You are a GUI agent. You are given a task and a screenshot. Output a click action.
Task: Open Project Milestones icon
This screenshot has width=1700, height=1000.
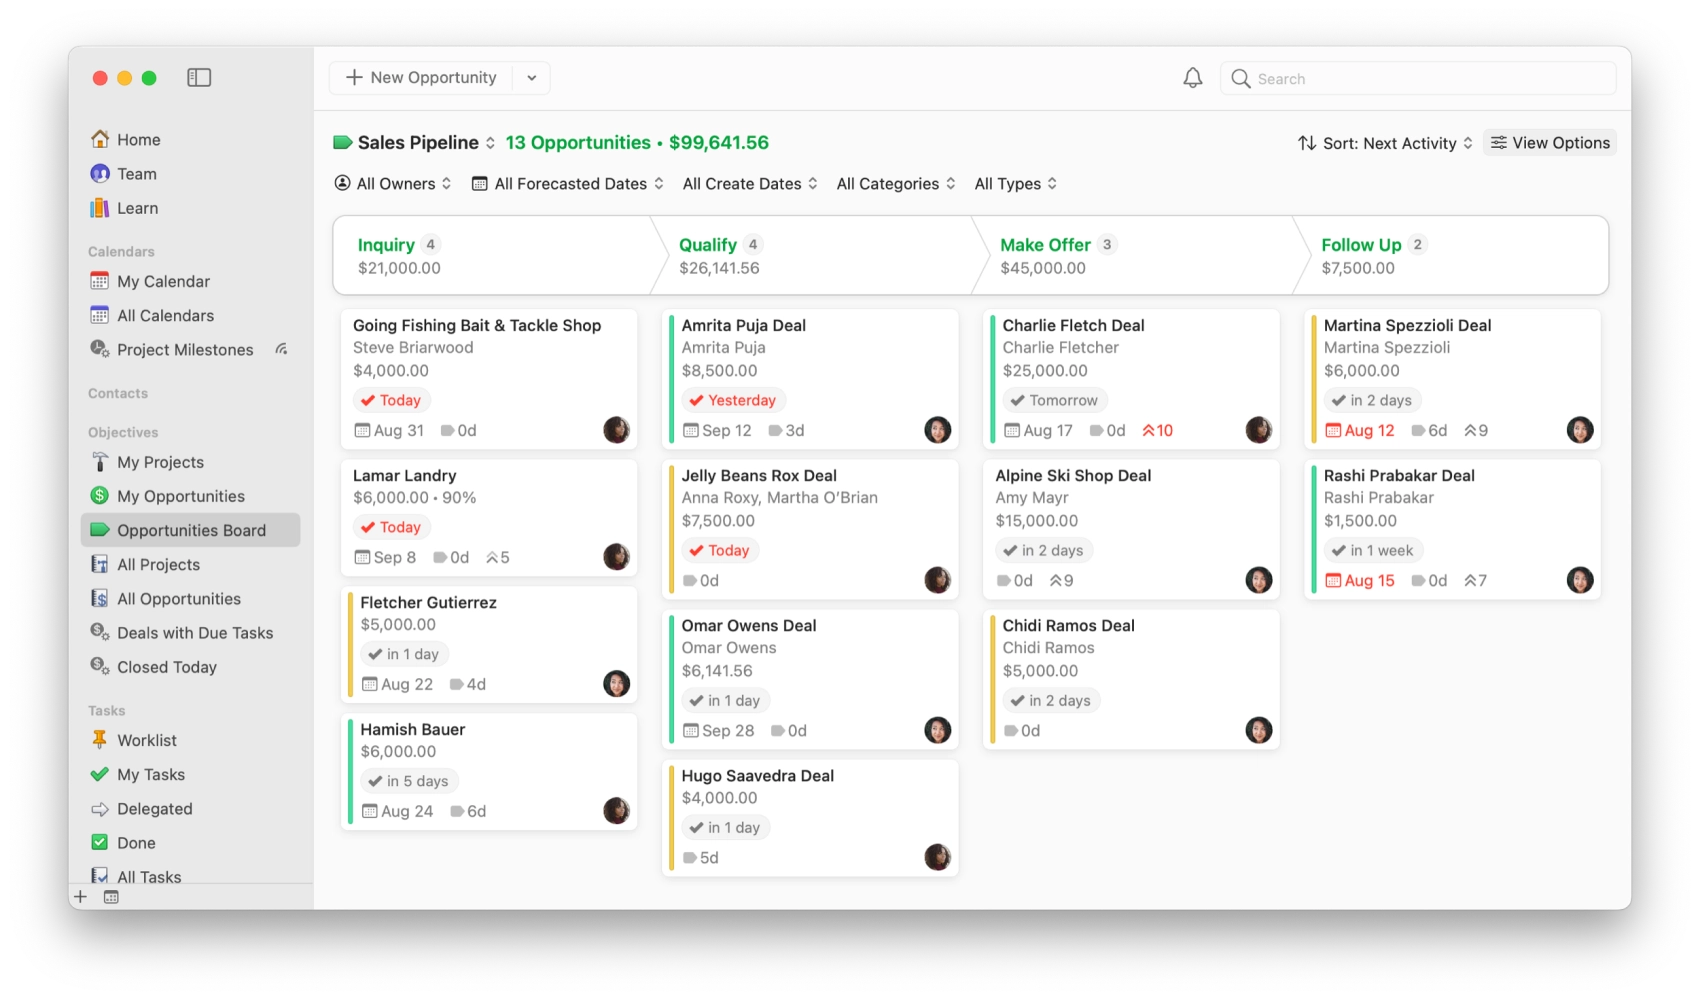pos(100,349)
